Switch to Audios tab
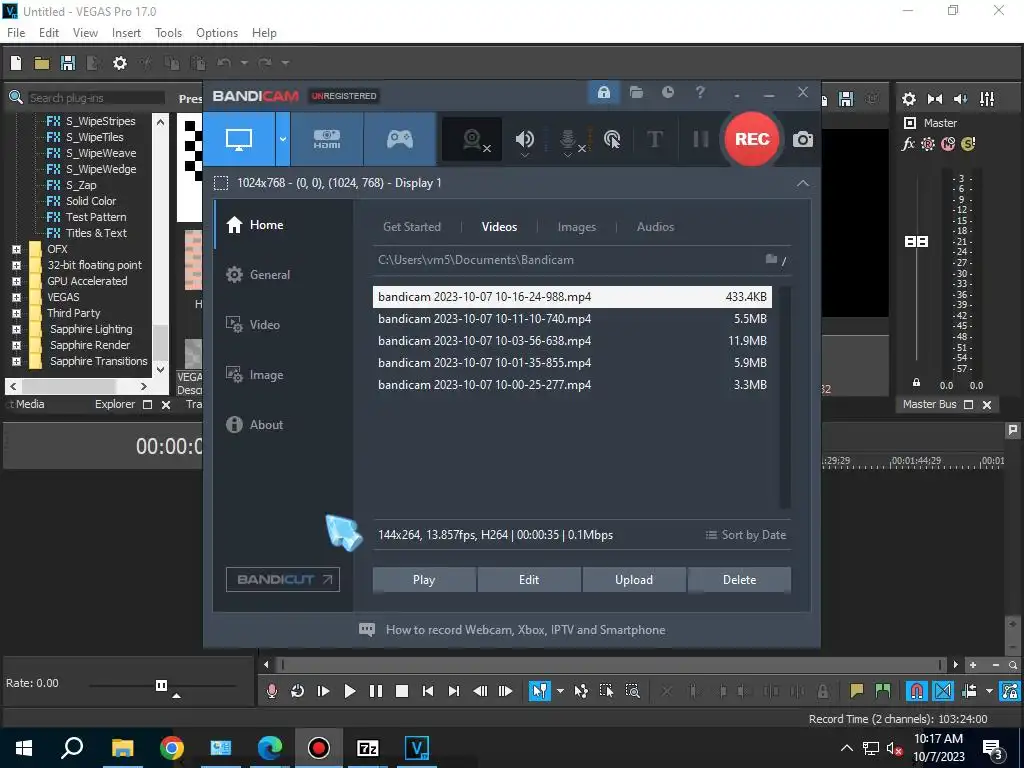 [655, 227]
